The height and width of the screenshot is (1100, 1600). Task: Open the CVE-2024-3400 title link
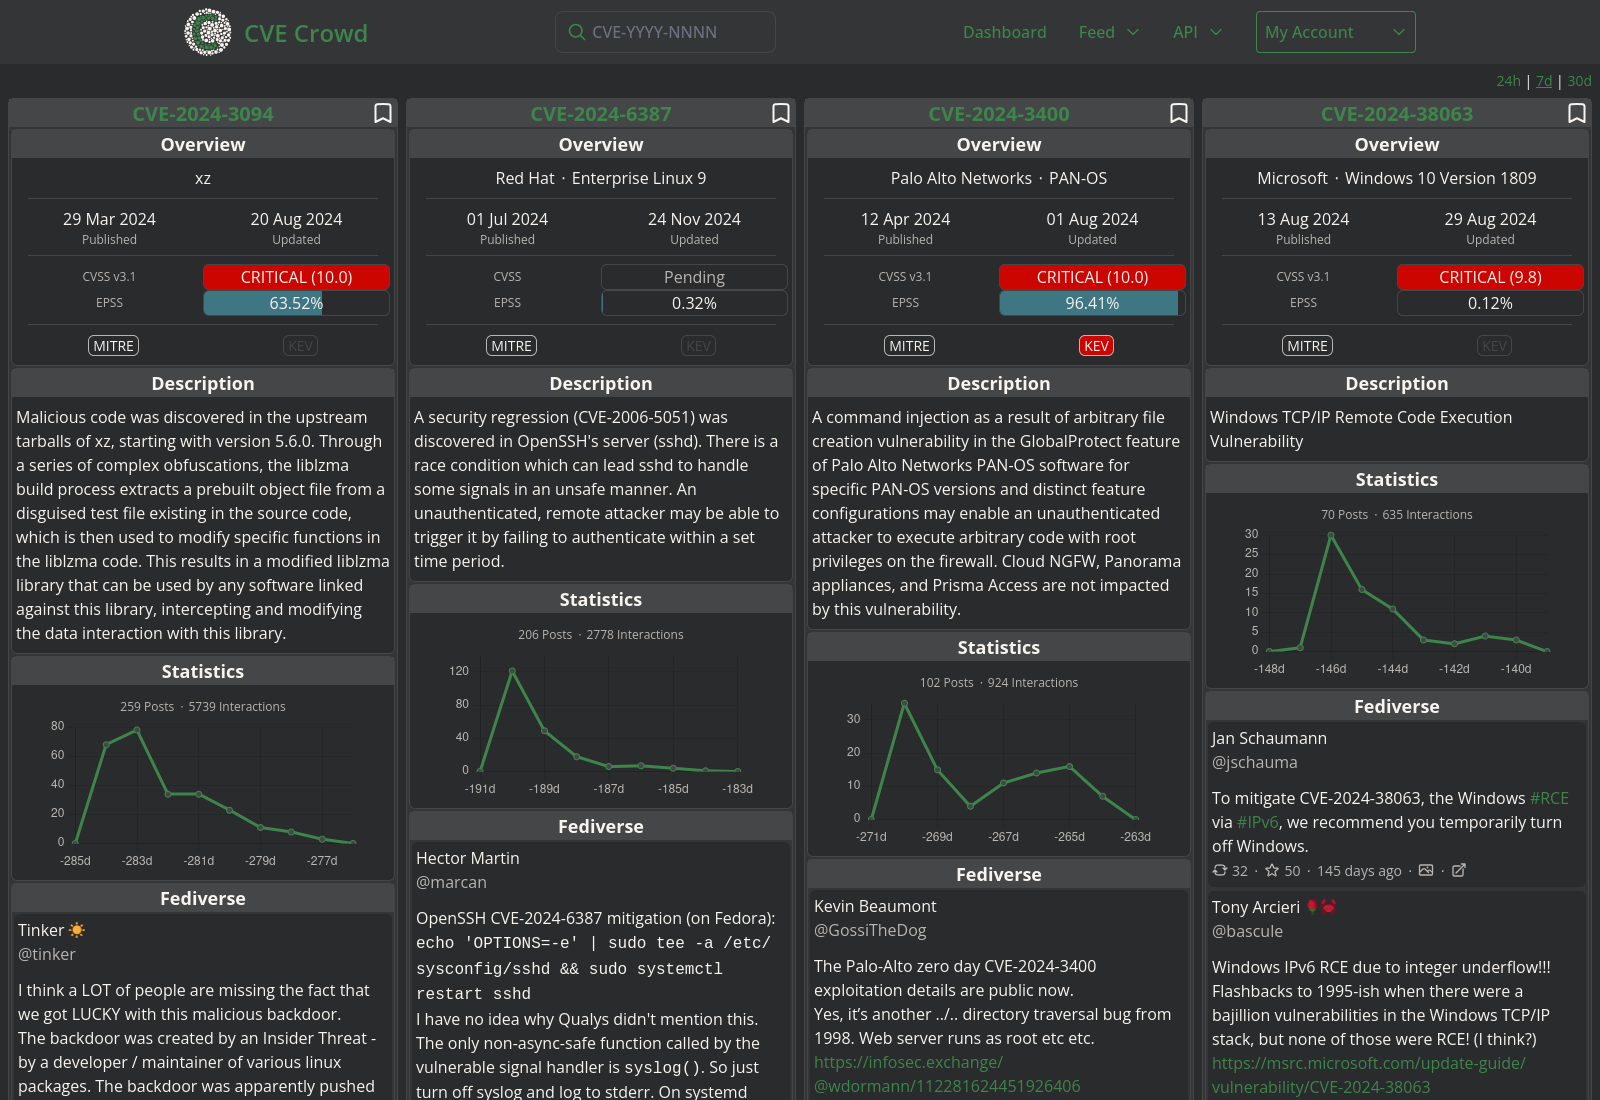tap(999, 114)
